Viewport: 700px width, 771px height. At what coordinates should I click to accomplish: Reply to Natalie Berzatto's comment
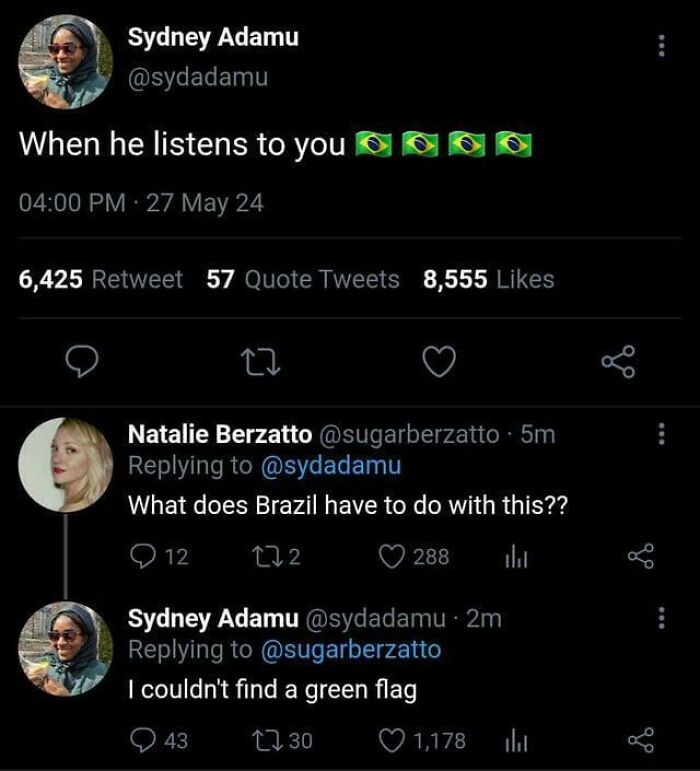point(142,557)
